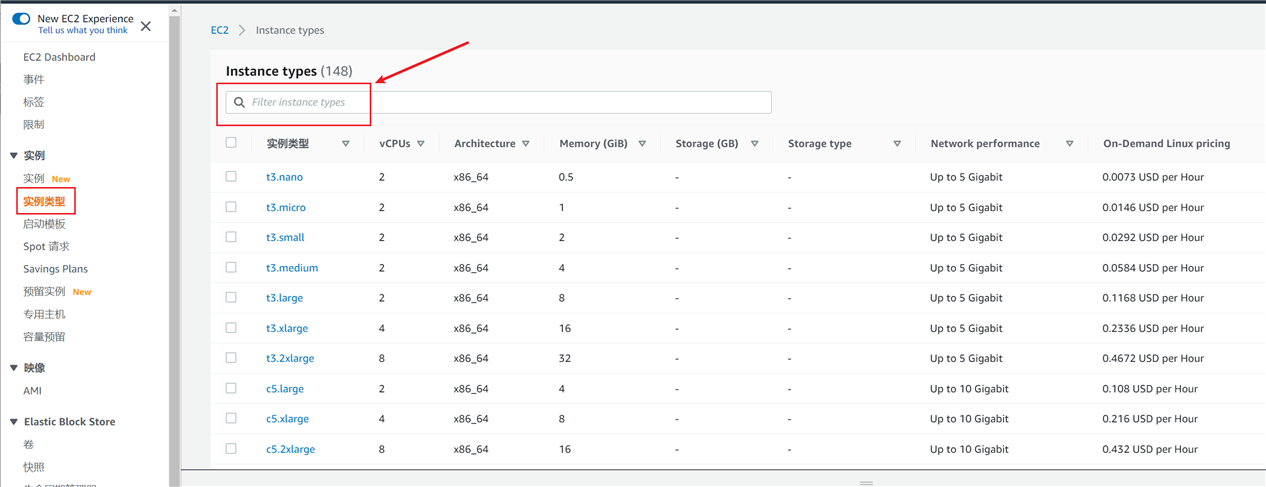The height and width of the screenshot is (487, 1266).
Task: Open 预留实例 in the sidebar
Action: click(44, 292)
